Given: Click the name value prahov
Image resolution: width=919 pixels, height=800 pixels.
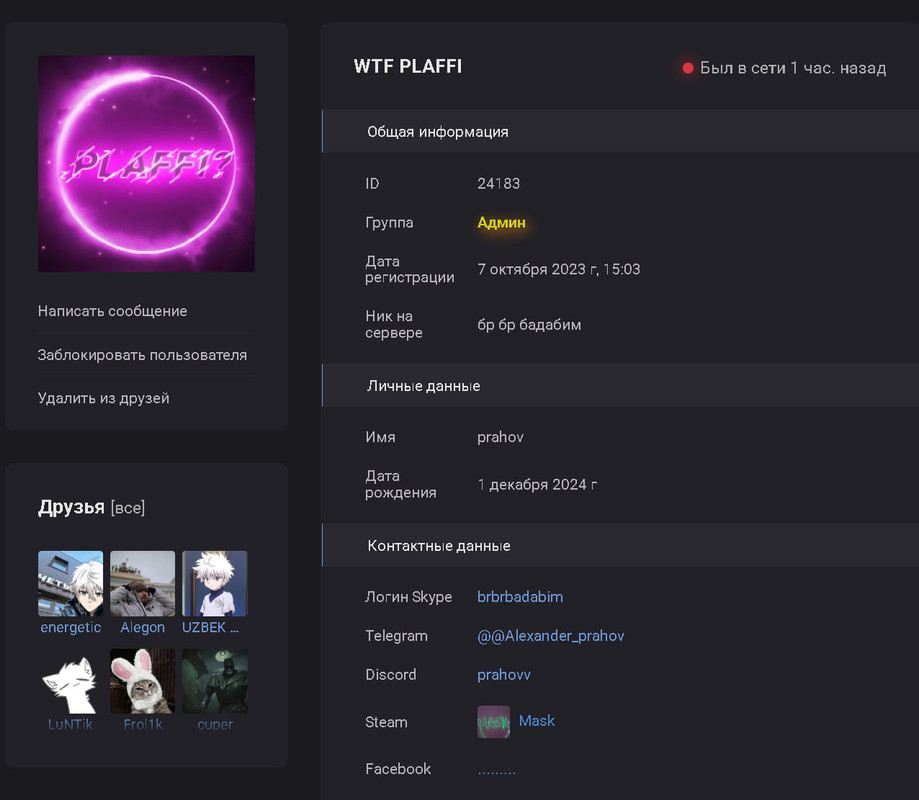Looking at the screenshot, I should (x=501, y=437).
